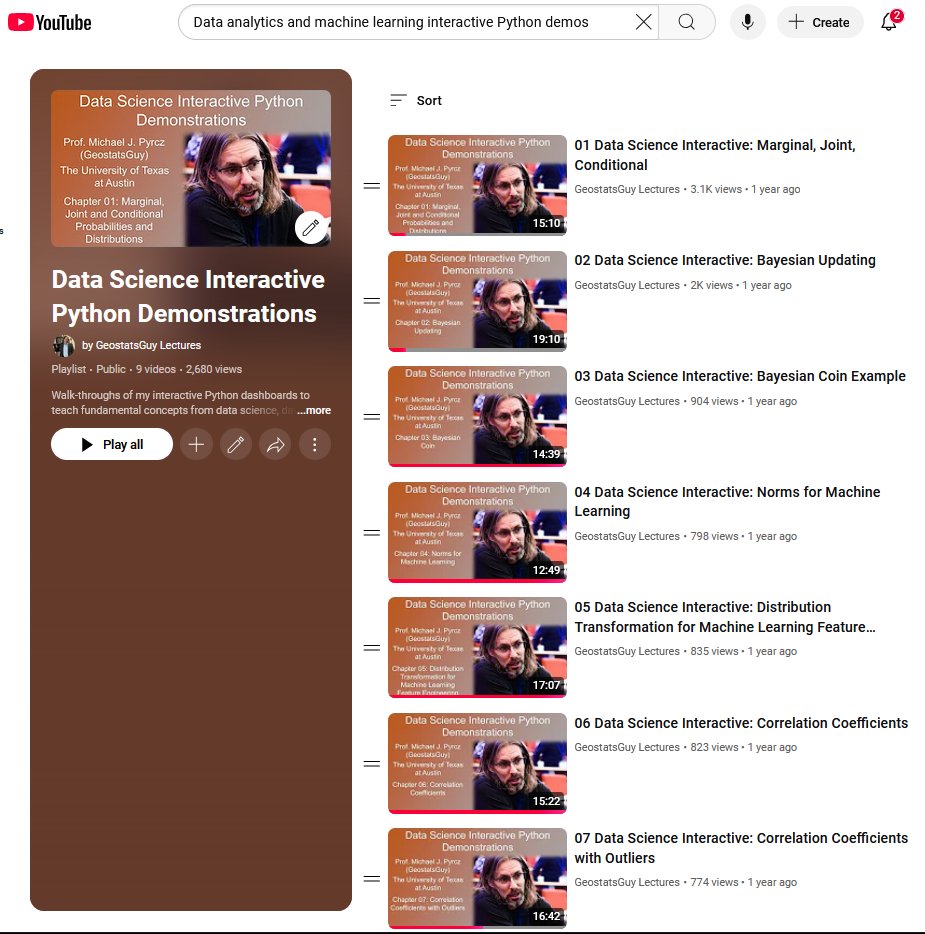Click the 9 videos count text

(155, 369)
